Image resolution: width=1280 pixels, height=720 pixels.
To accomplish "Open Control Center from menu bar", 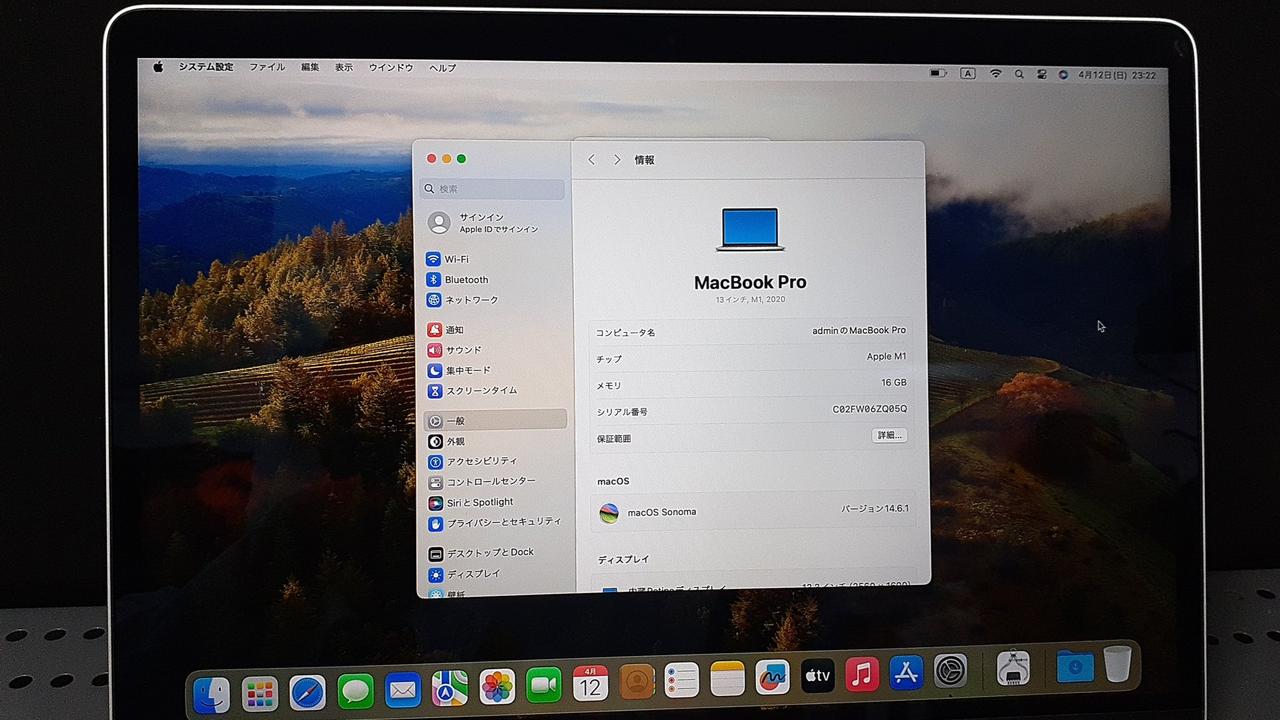I will 1041,74.
